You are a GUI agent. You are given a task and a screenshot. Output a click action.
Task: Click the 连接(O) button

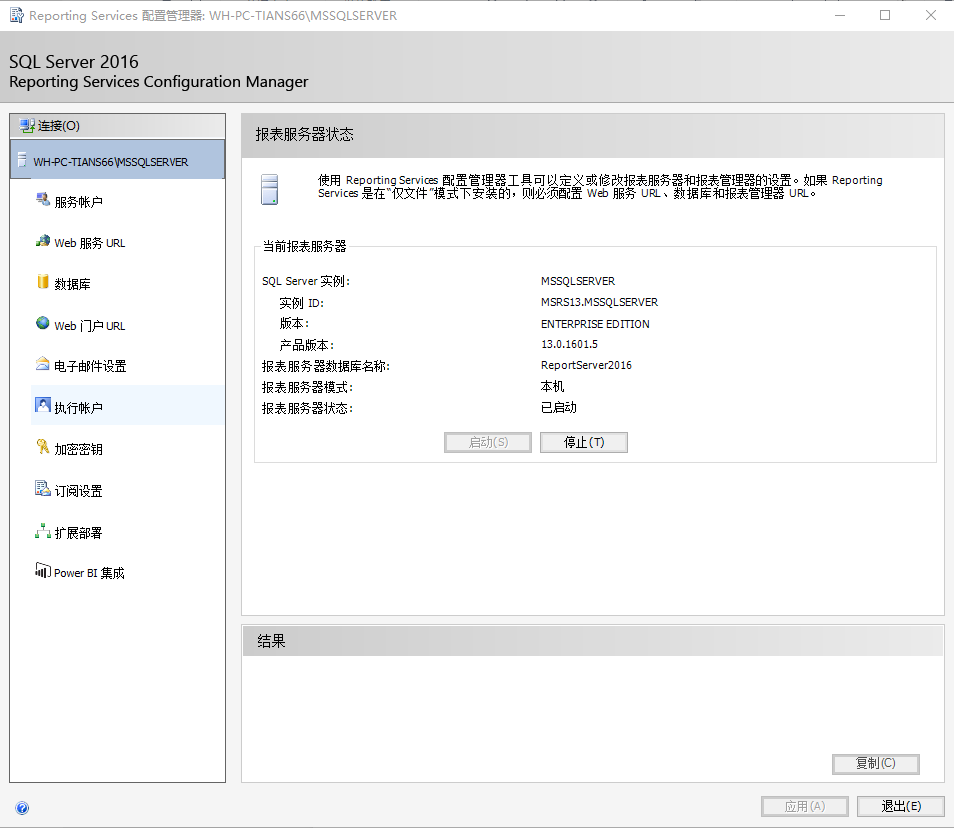117,126
